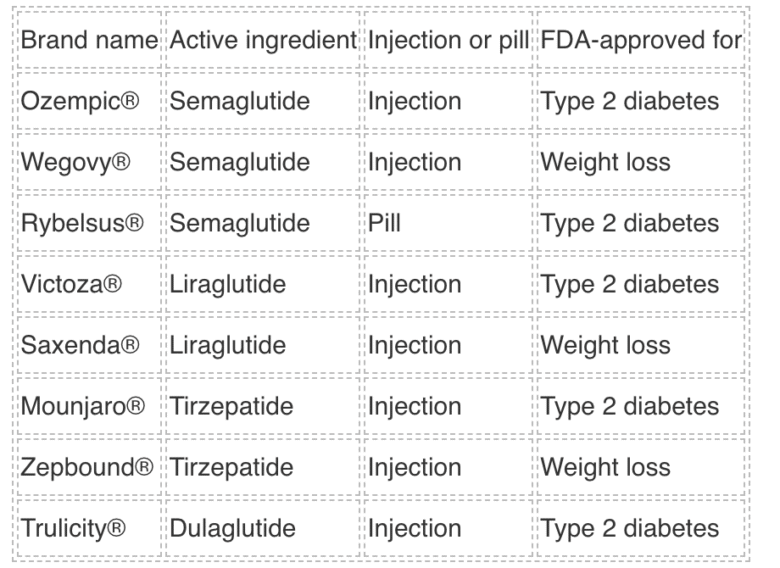The height and width of the screenshot is (568, 780).
Task: Select the Mounjaro® cell
Action: [x=83, y=406]
